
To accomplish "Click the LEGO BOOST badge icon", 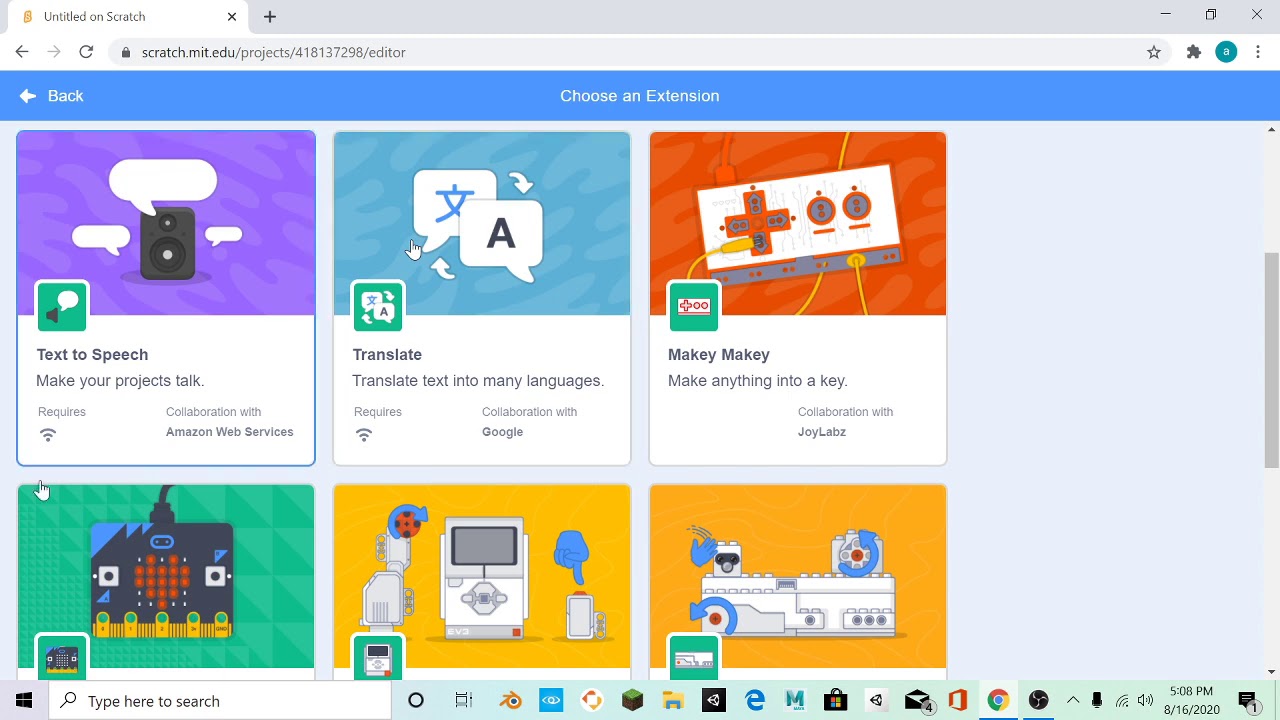I will (694, 657).
